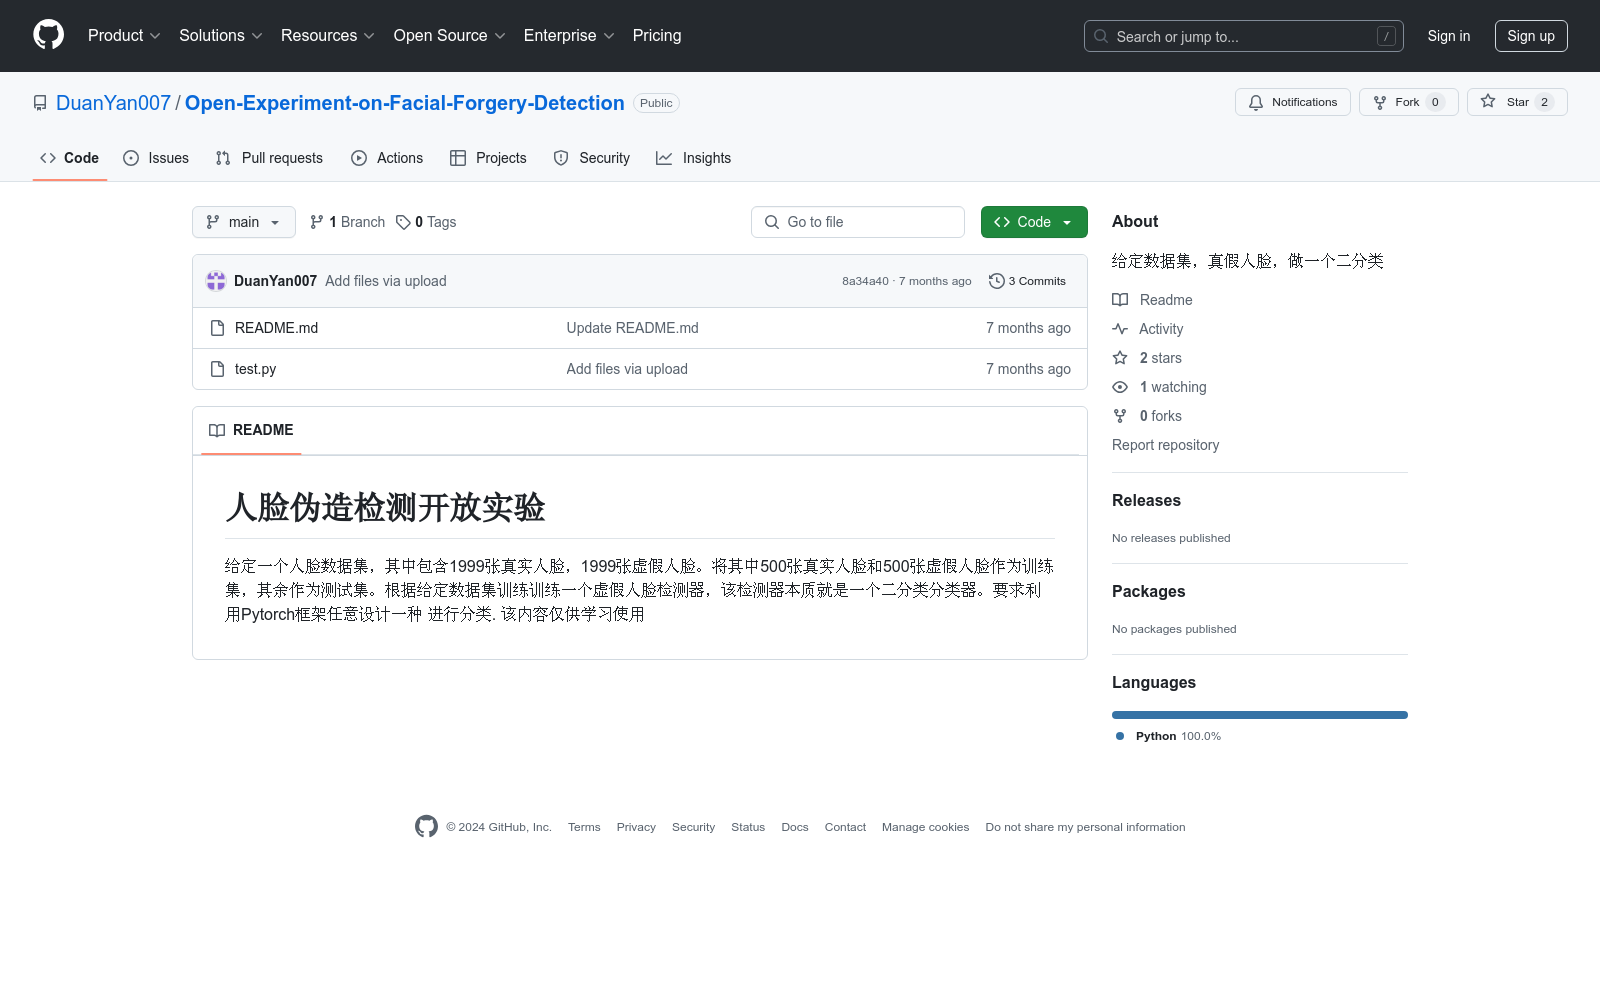Expand the Solutions menu
This screenshot has height=1000, width=1600.
tap(221, 35)
